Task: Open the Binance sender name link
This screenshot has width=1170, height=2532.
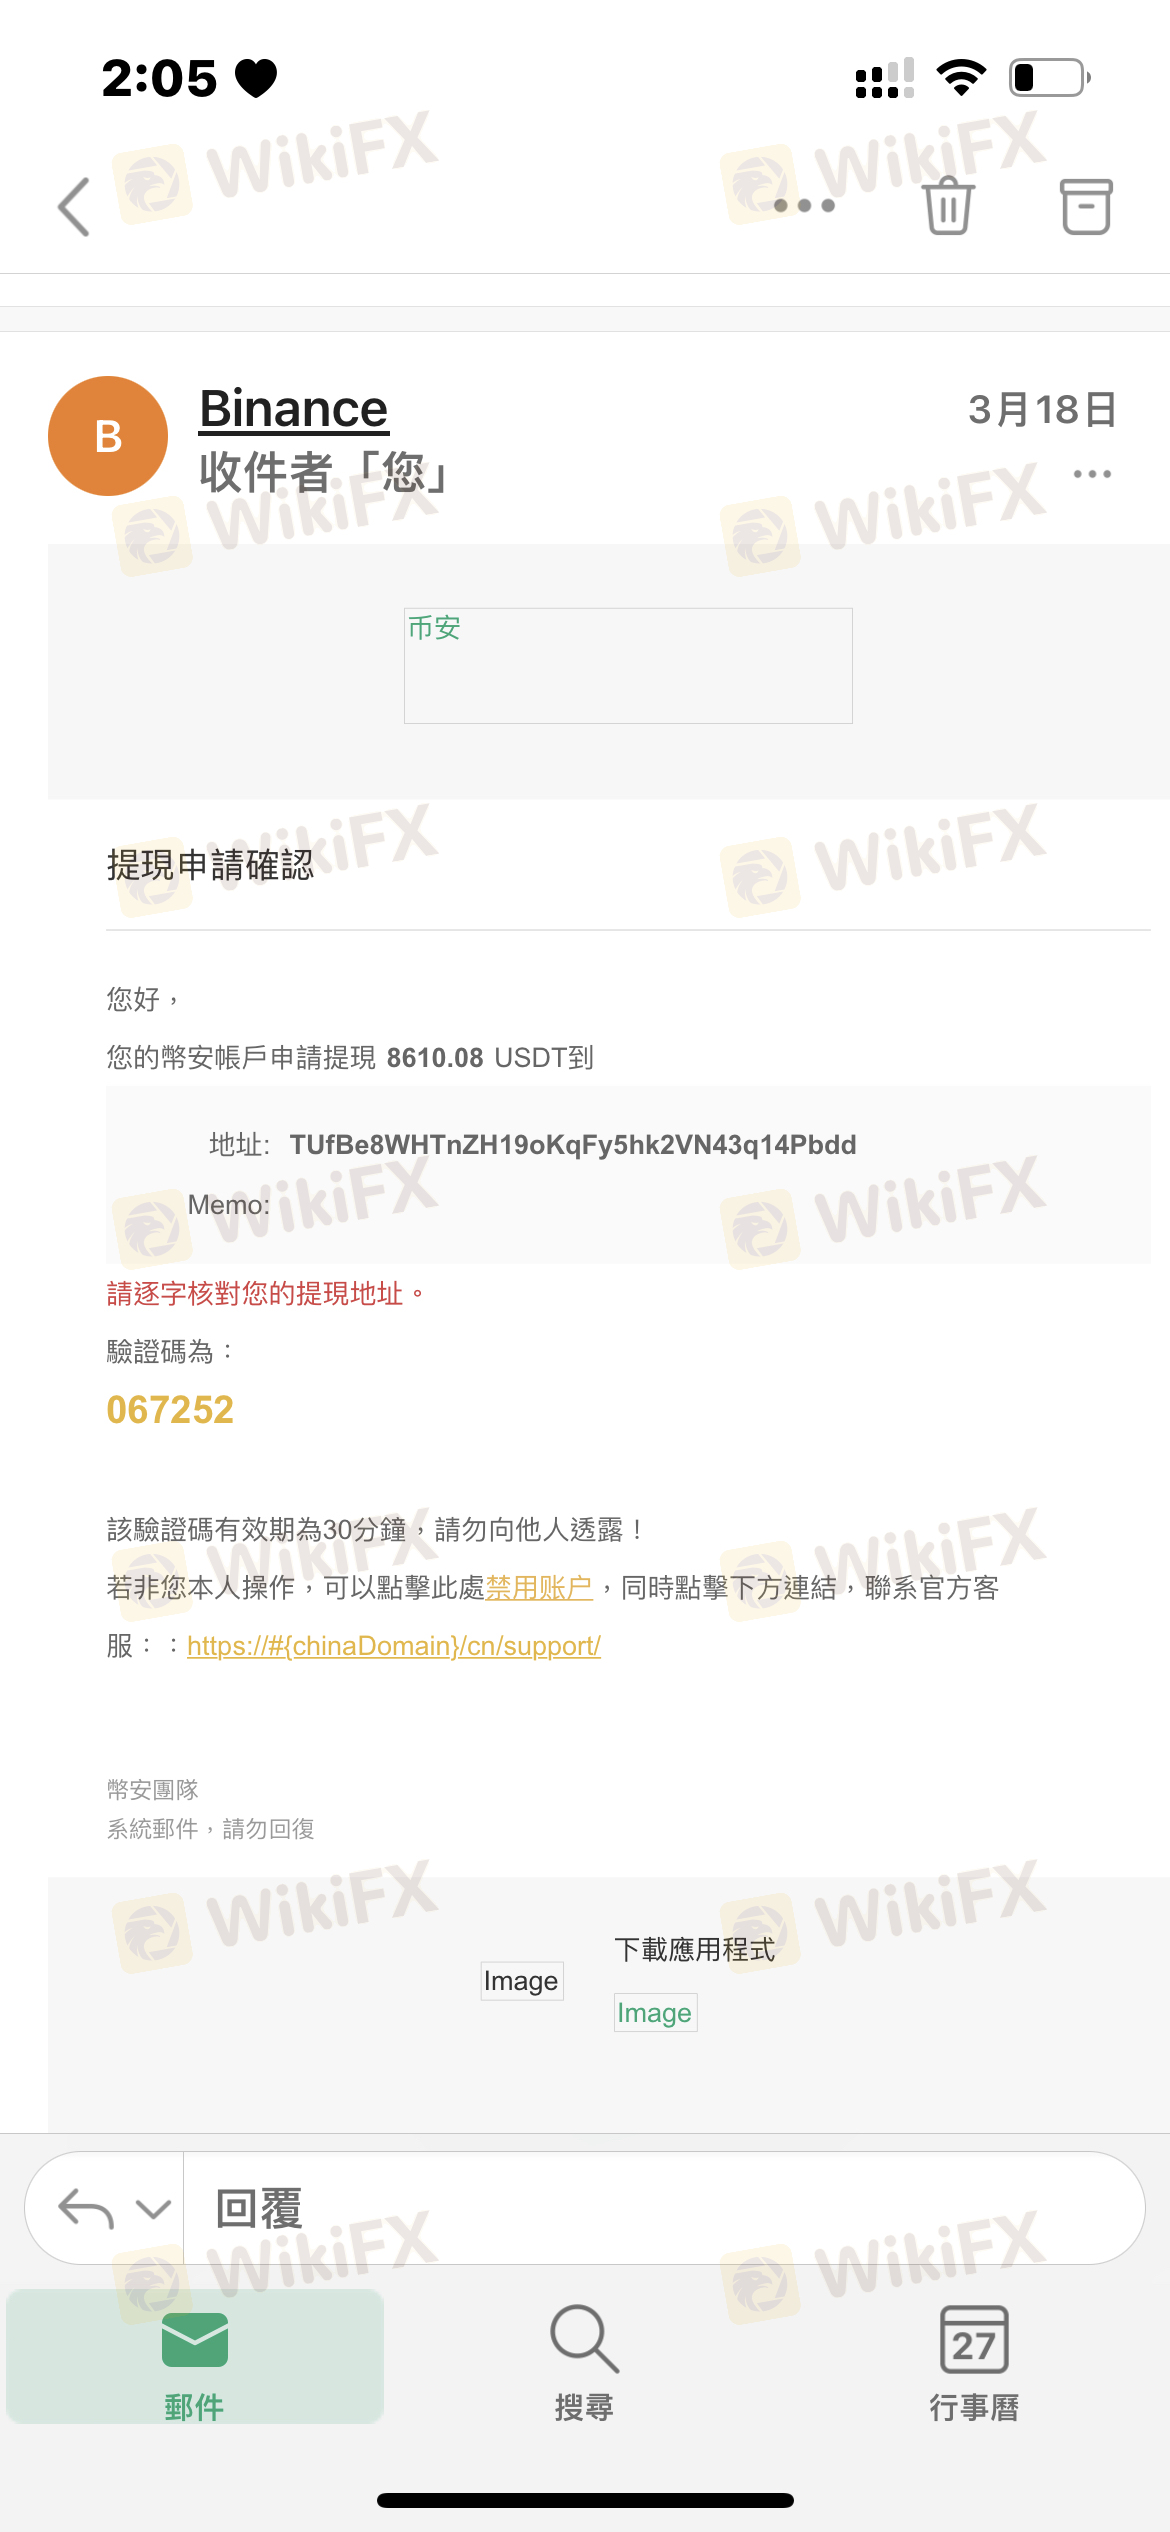Action: pyautogui.click(x=293, y=409)
